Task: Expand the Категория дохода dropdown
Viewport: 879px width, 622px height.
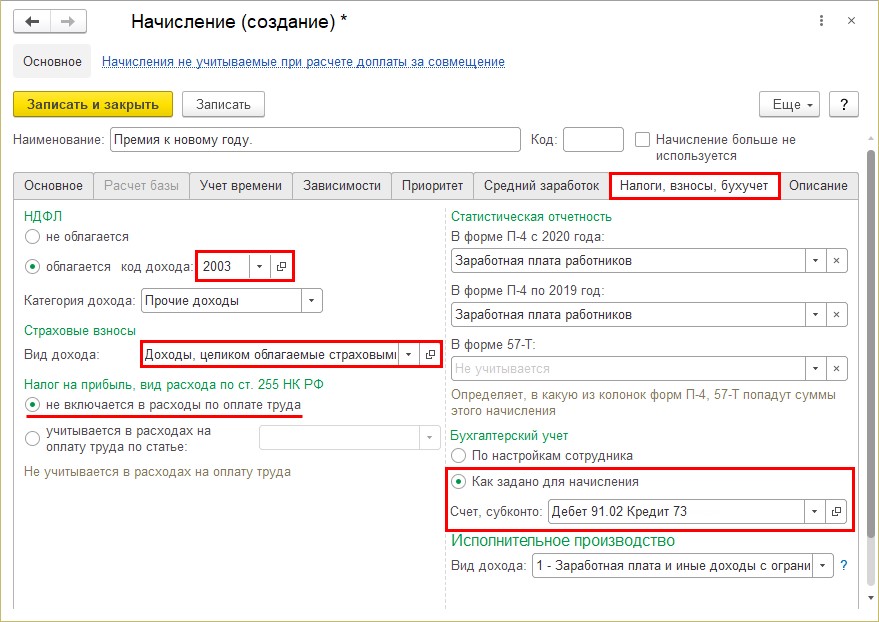Action: pyautogui.click(x=312, y=300)
